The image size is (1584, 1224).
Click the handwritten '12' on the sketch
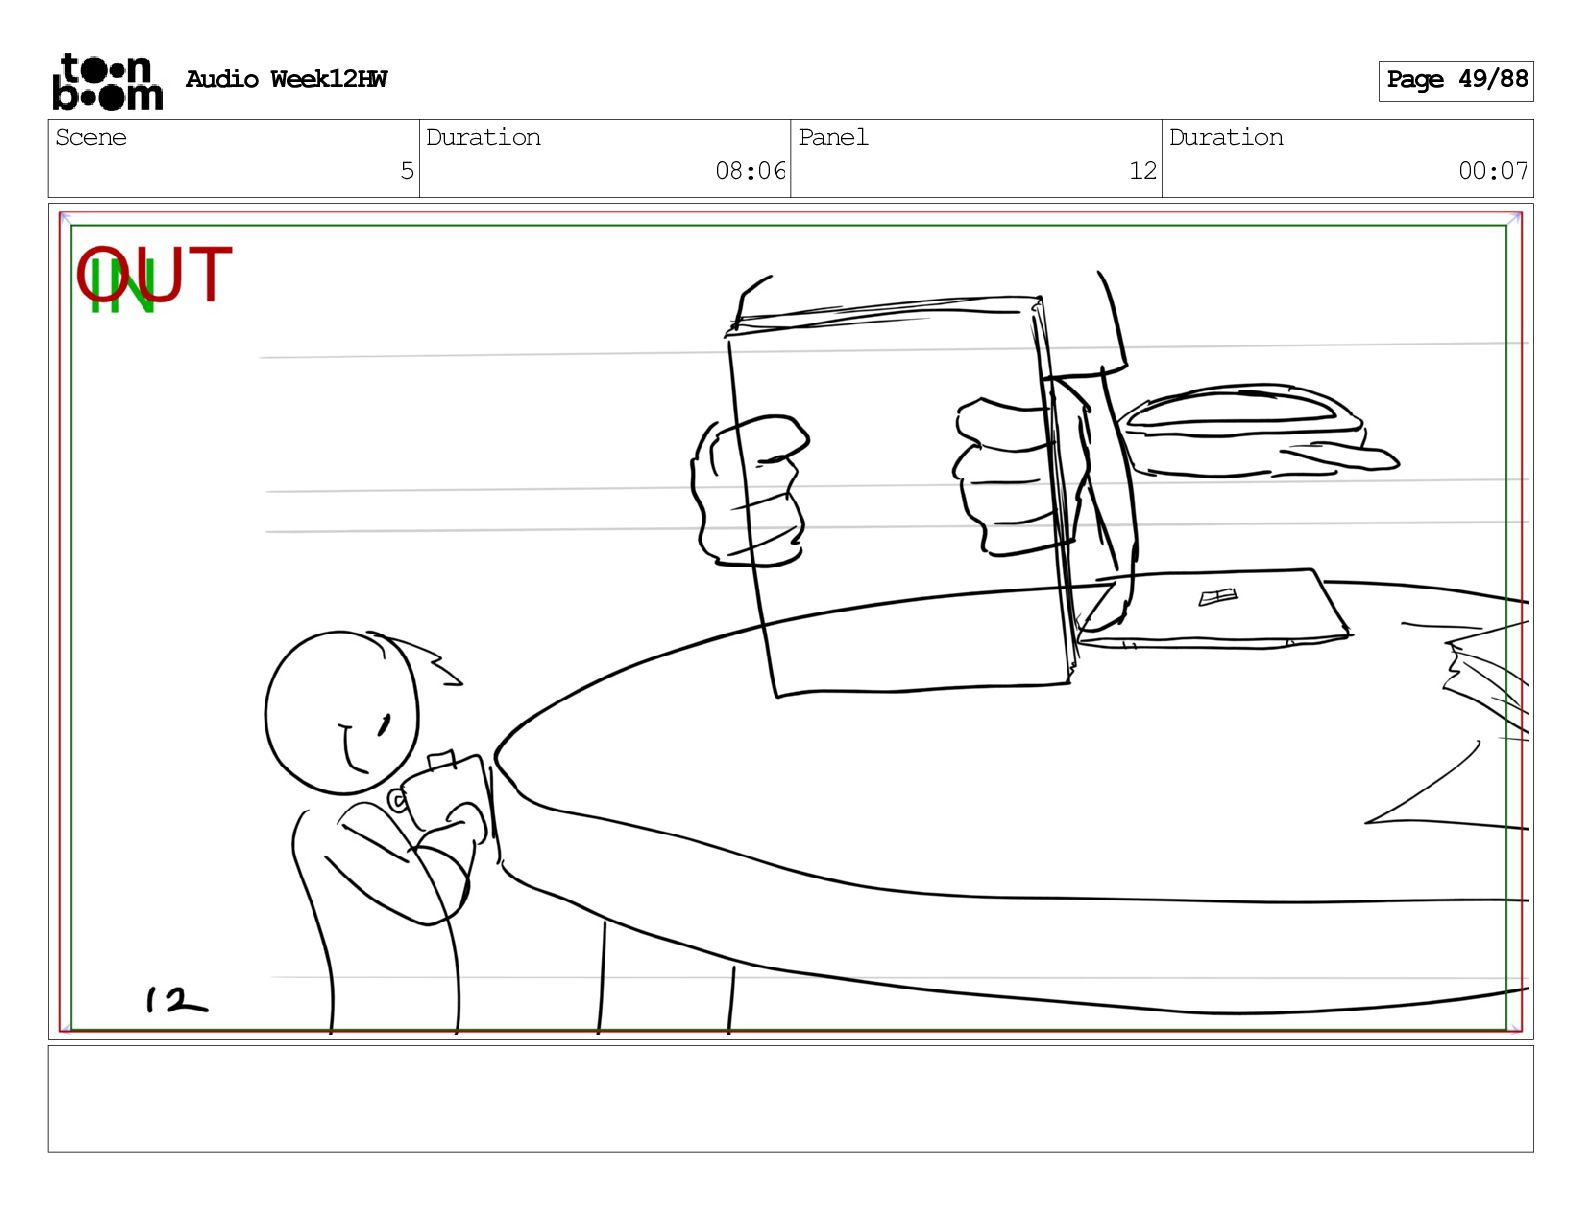pos(176,1000)
